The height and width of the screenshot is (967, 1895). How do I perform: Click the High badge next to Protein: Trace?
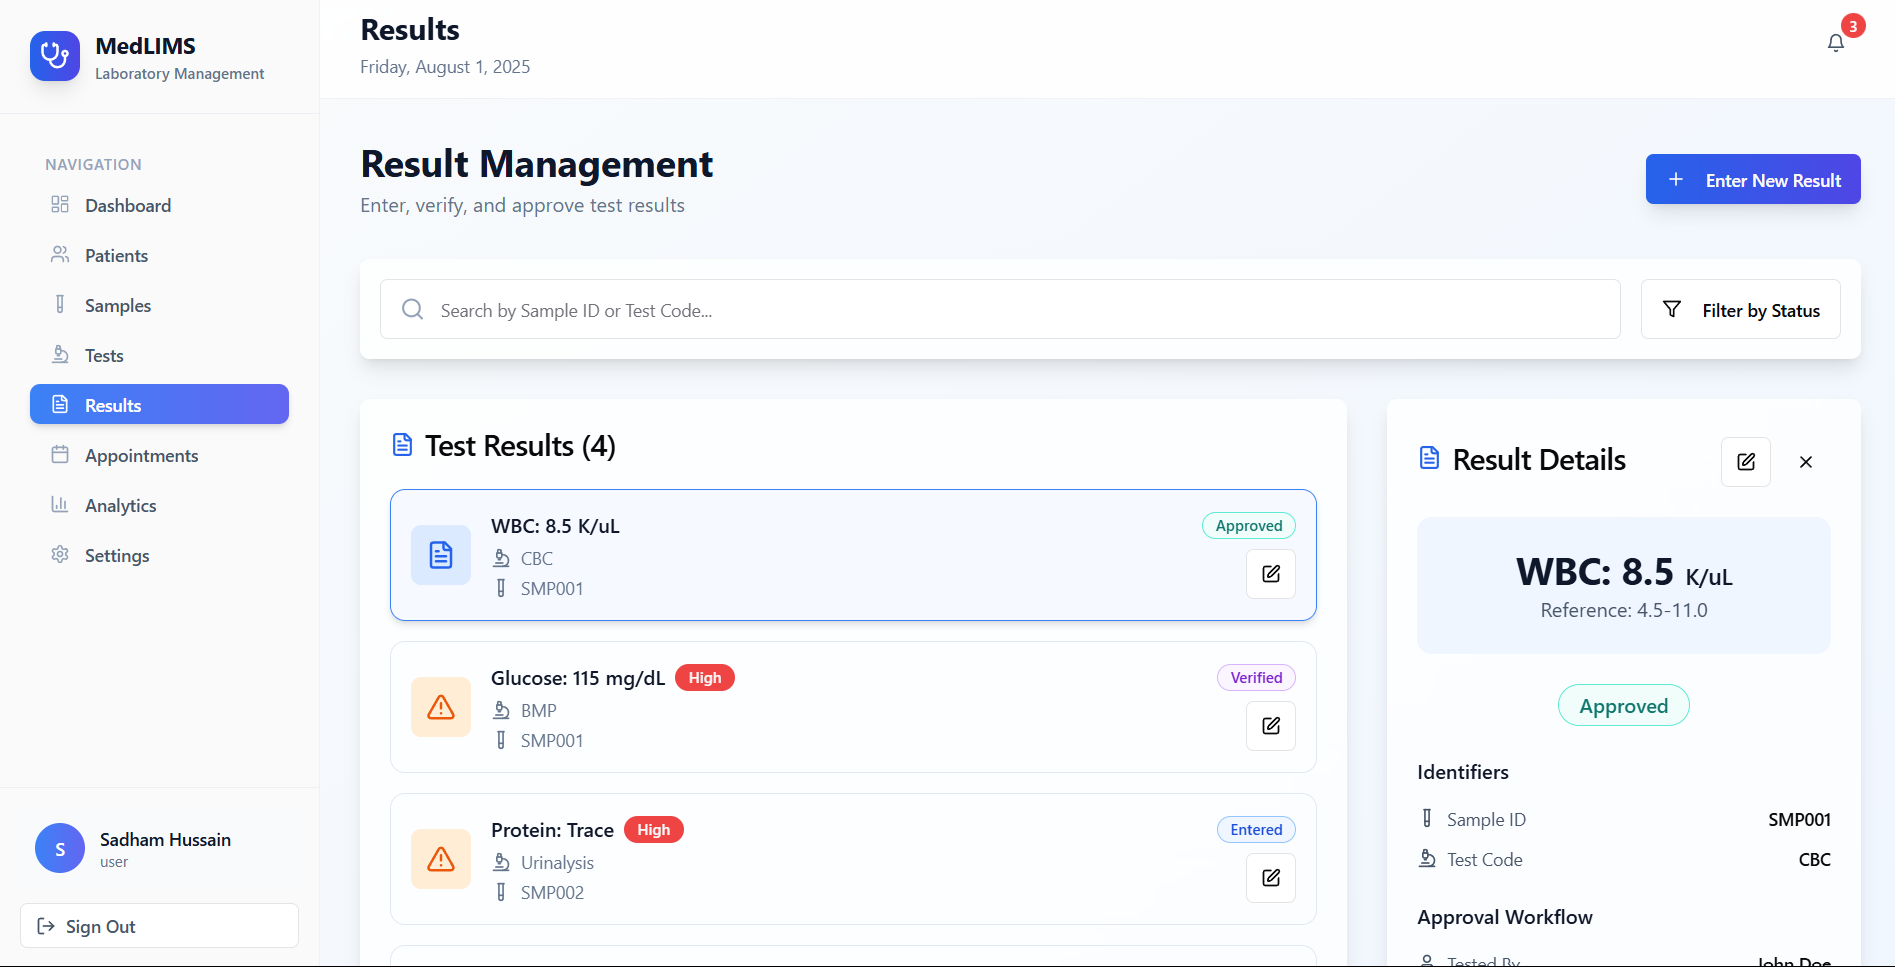[654, 830]
